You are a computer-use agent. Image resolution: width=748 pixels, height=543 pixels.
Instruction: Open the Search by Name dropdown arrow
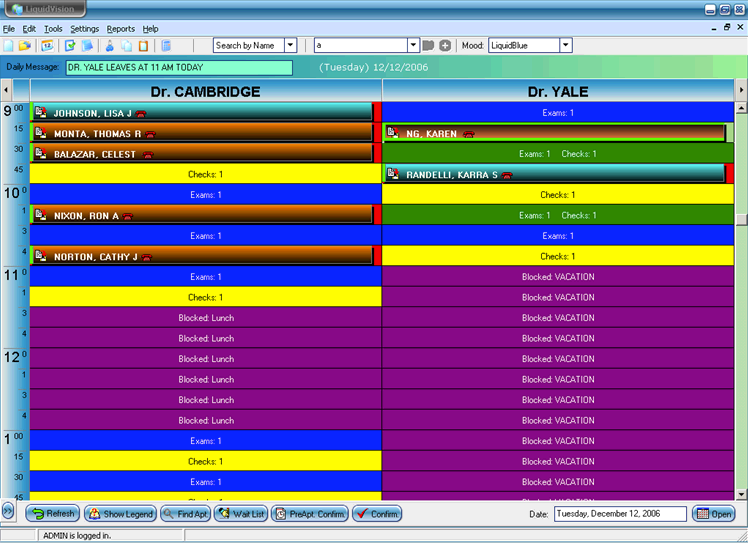(x=291, y=45)
